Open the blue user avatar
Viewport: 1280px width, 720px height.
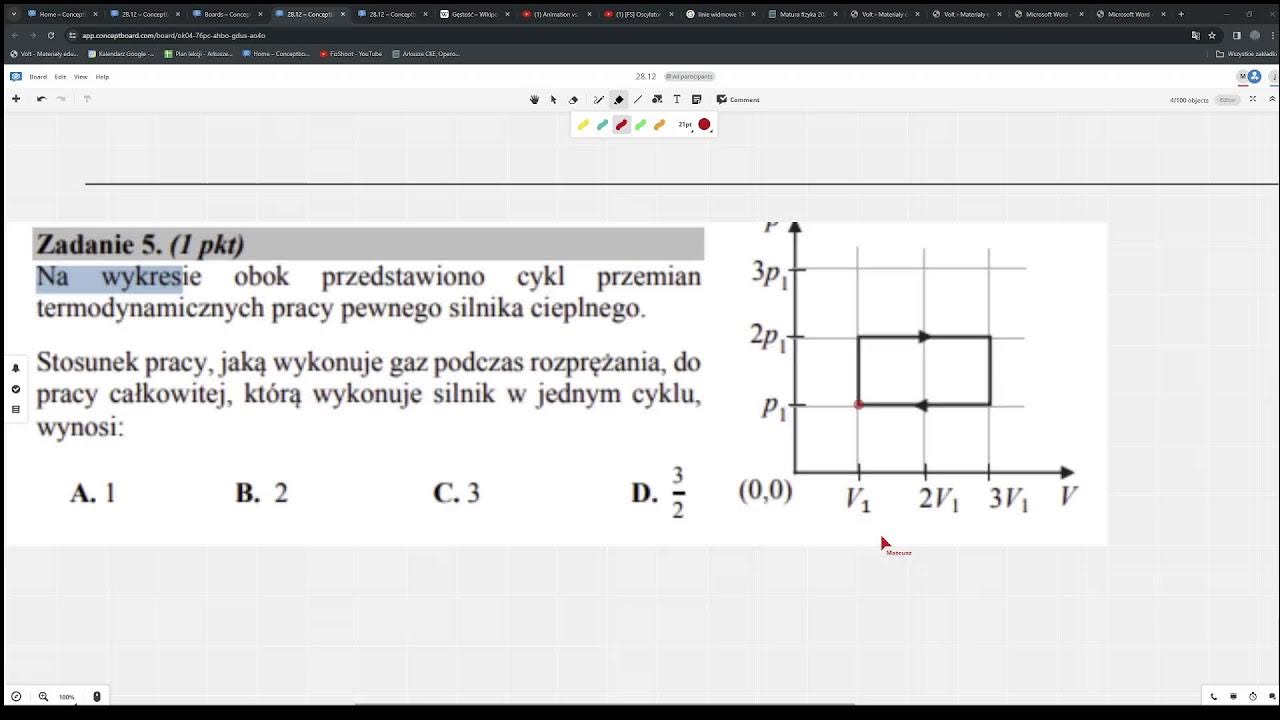[1256, 77]
